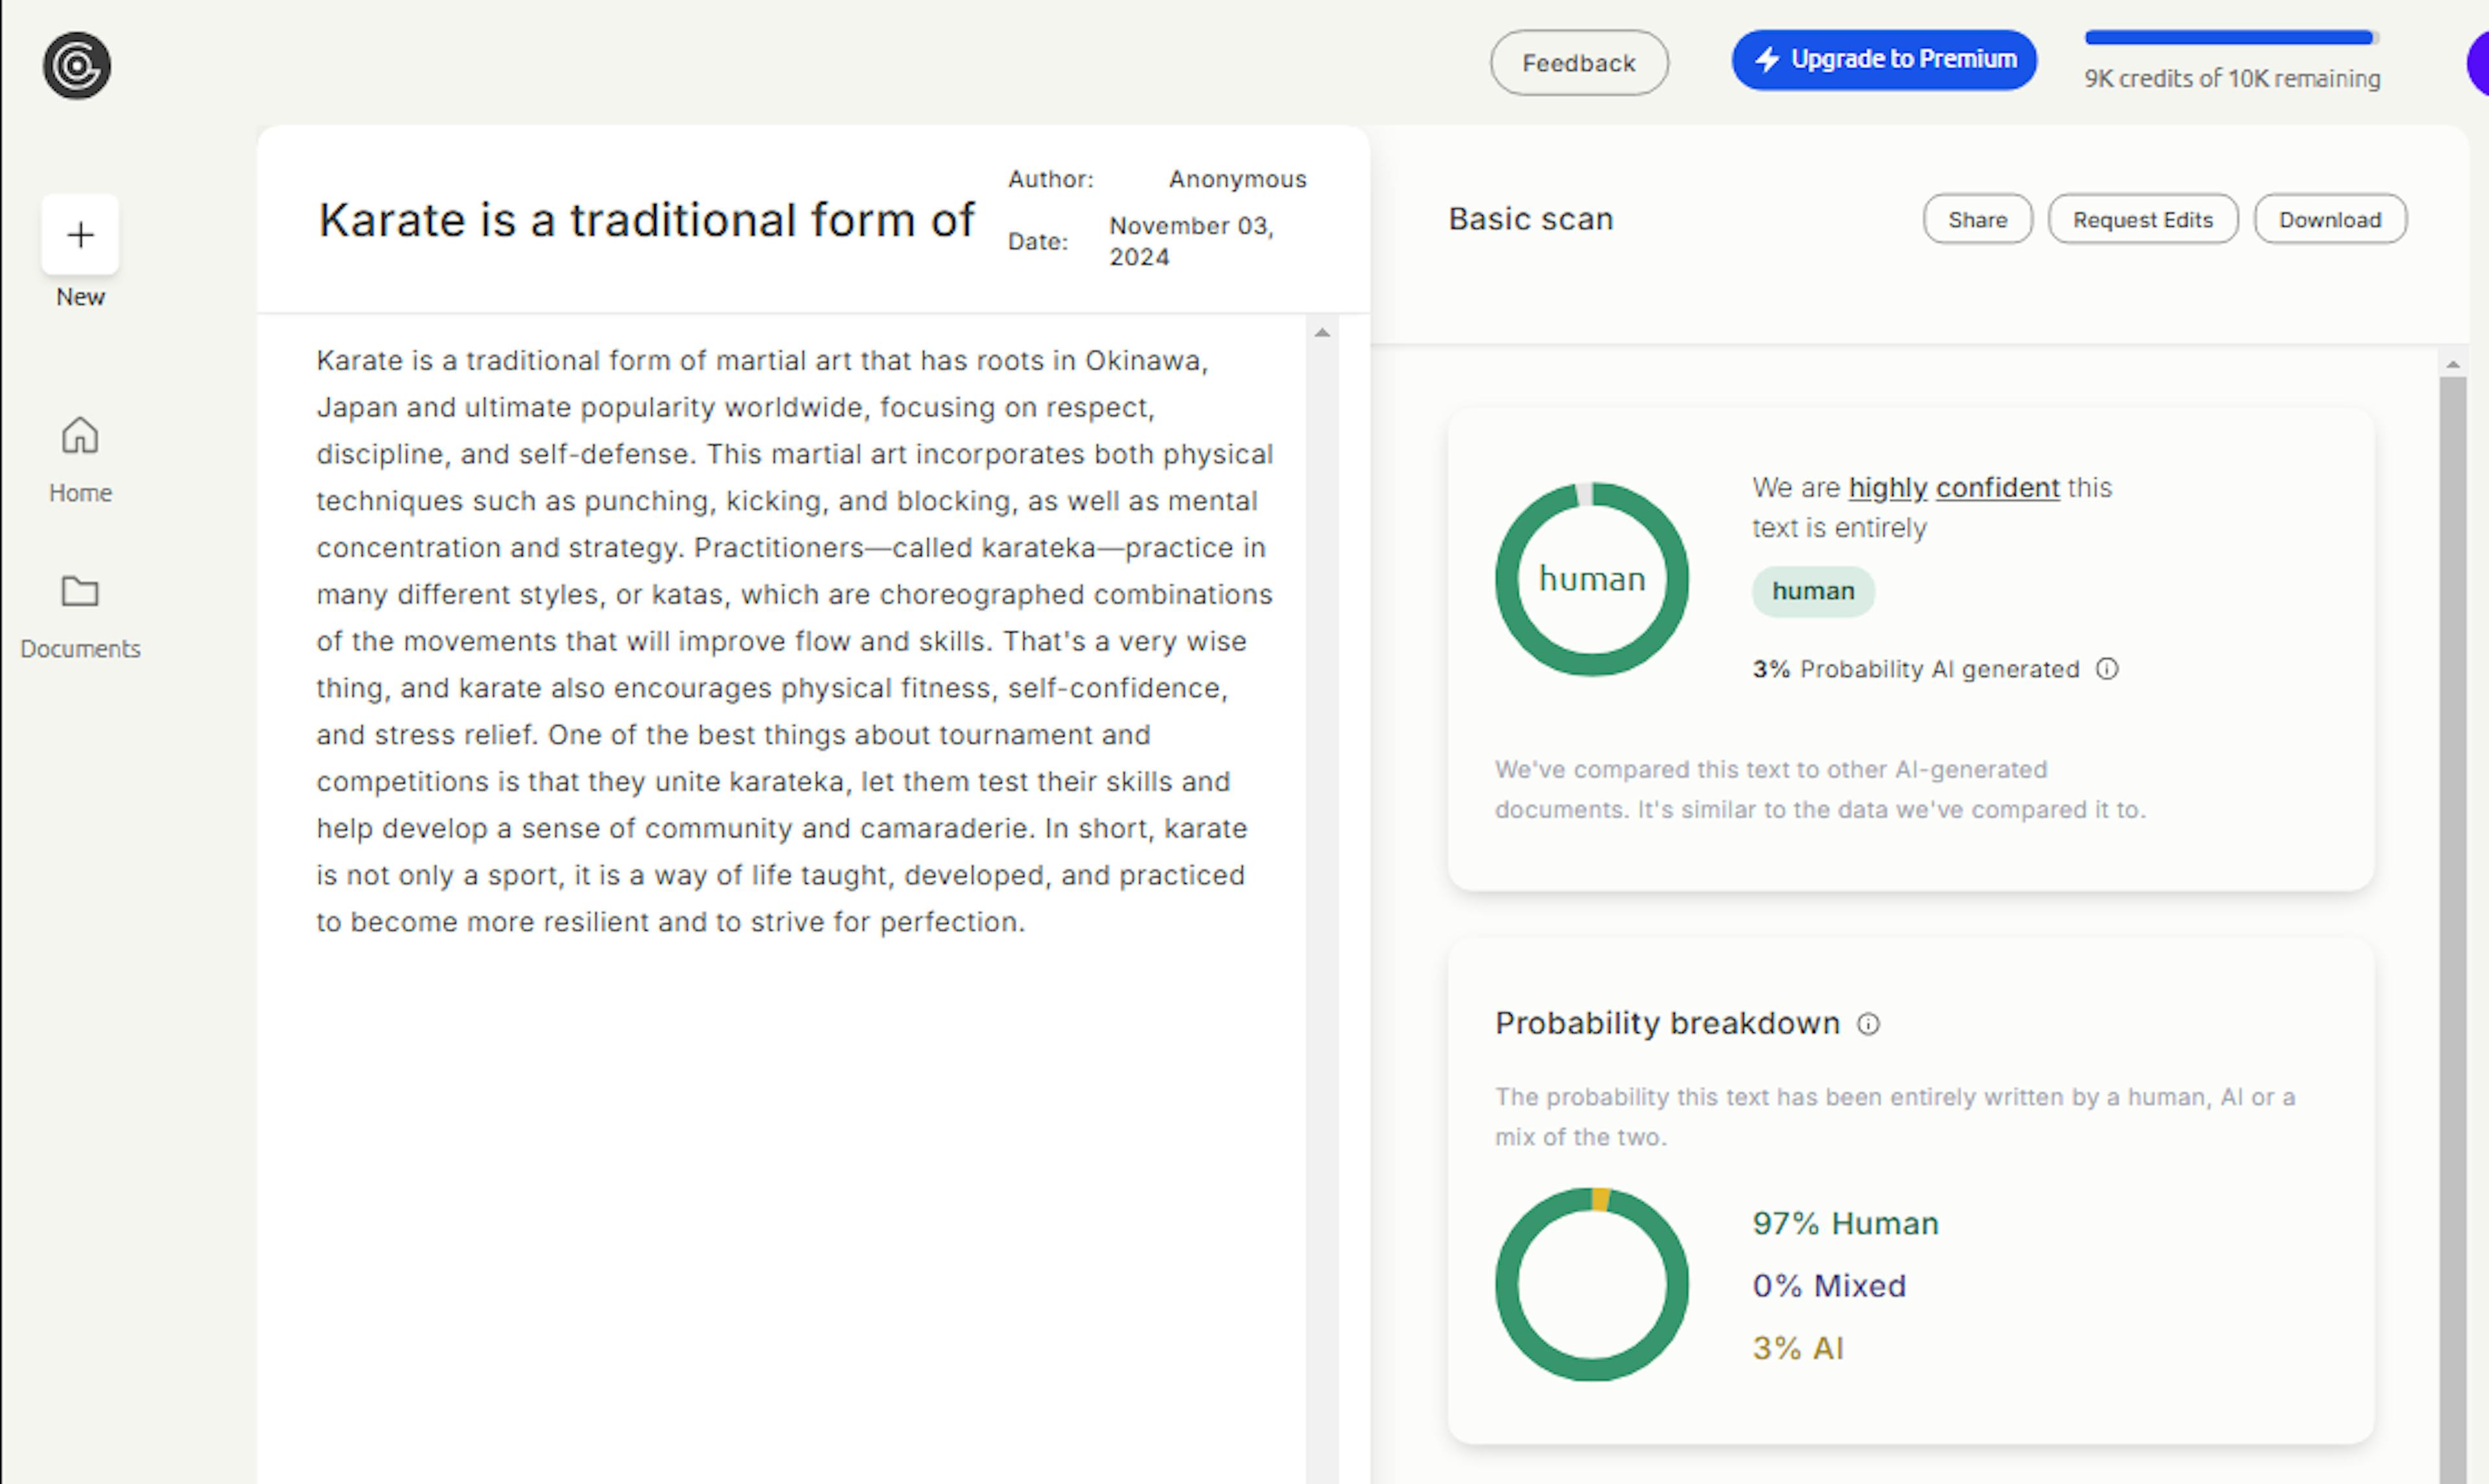Download the scan report
The height and width of the screenshot is (1484, 2489).
(2330, 218)
